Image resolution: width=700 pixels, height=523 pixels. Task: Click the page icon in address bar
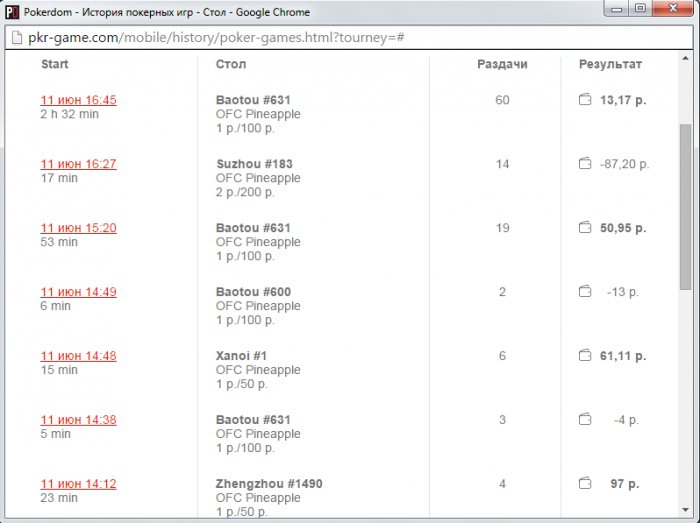click(x=17, y=37)
